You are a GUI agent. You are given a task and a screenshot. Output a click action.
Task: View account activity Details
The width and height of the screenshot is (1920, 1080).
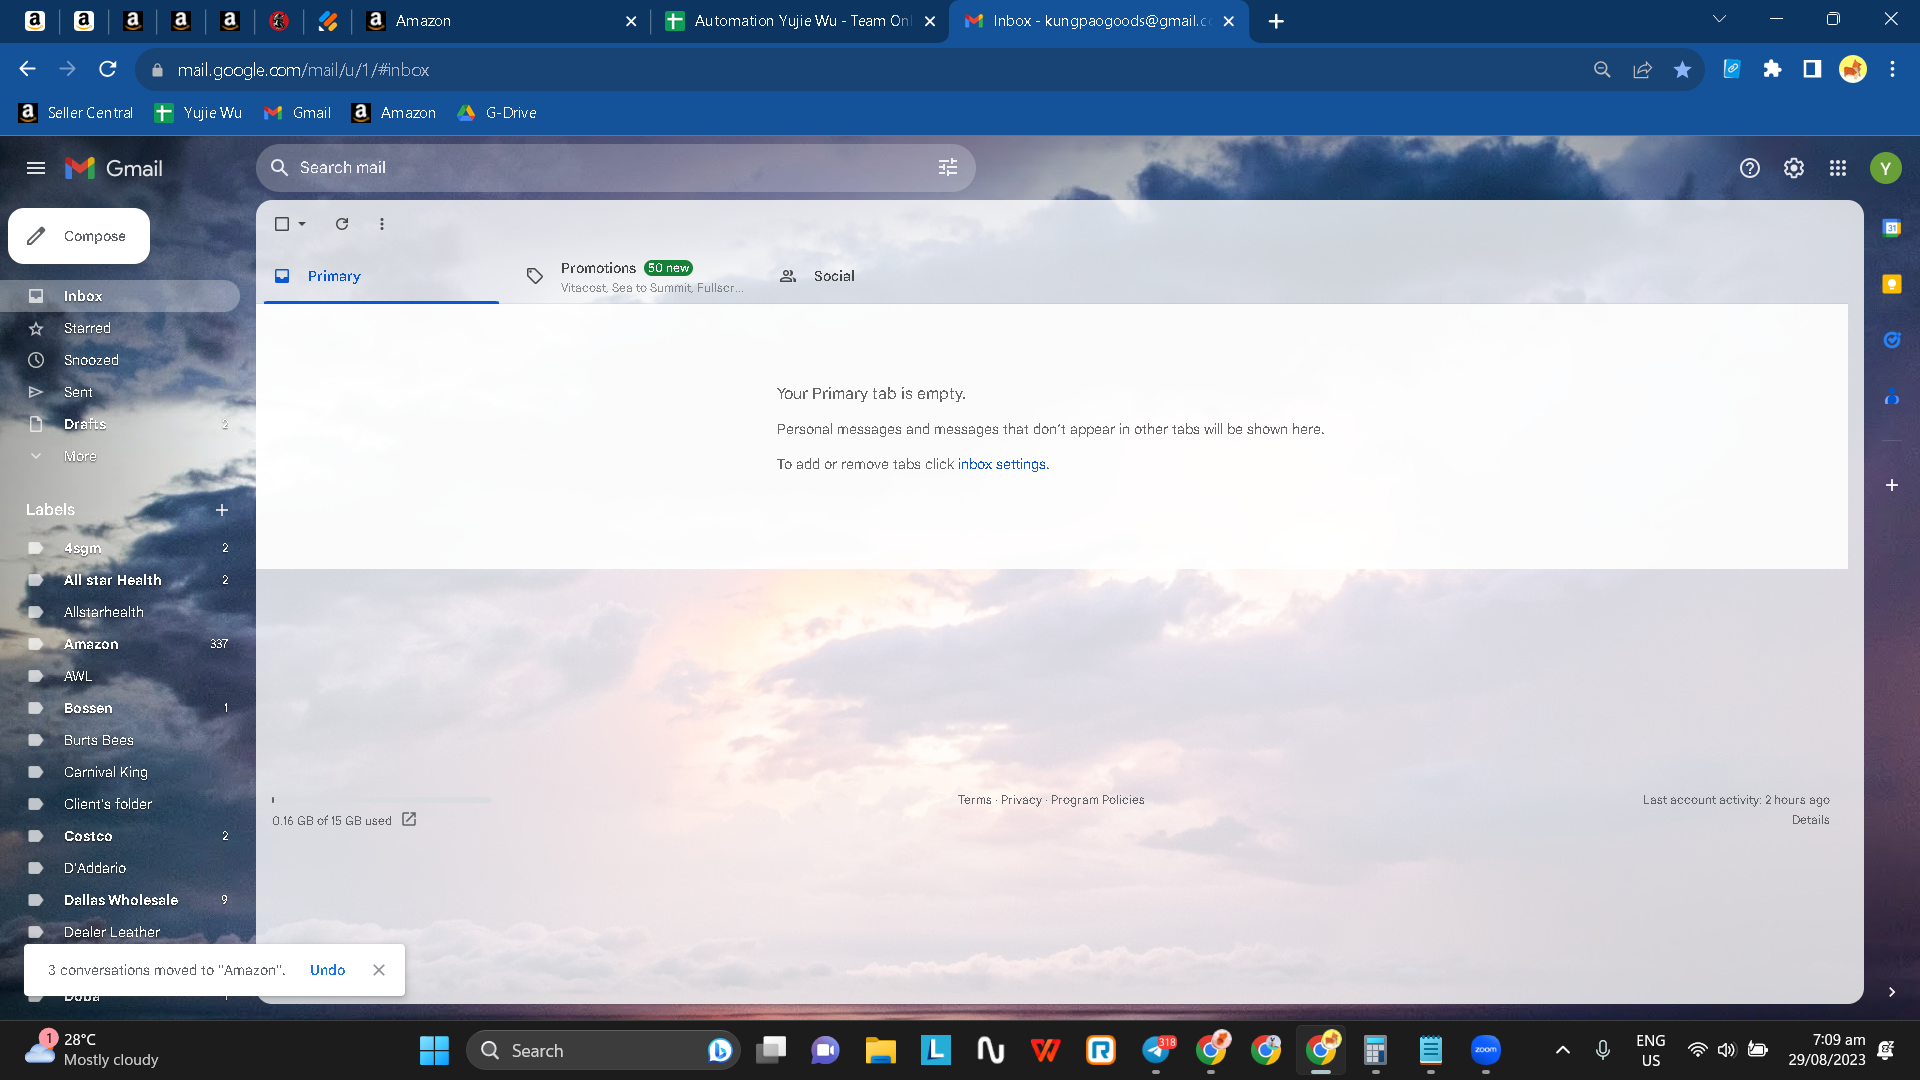[x=1811, y=820]
